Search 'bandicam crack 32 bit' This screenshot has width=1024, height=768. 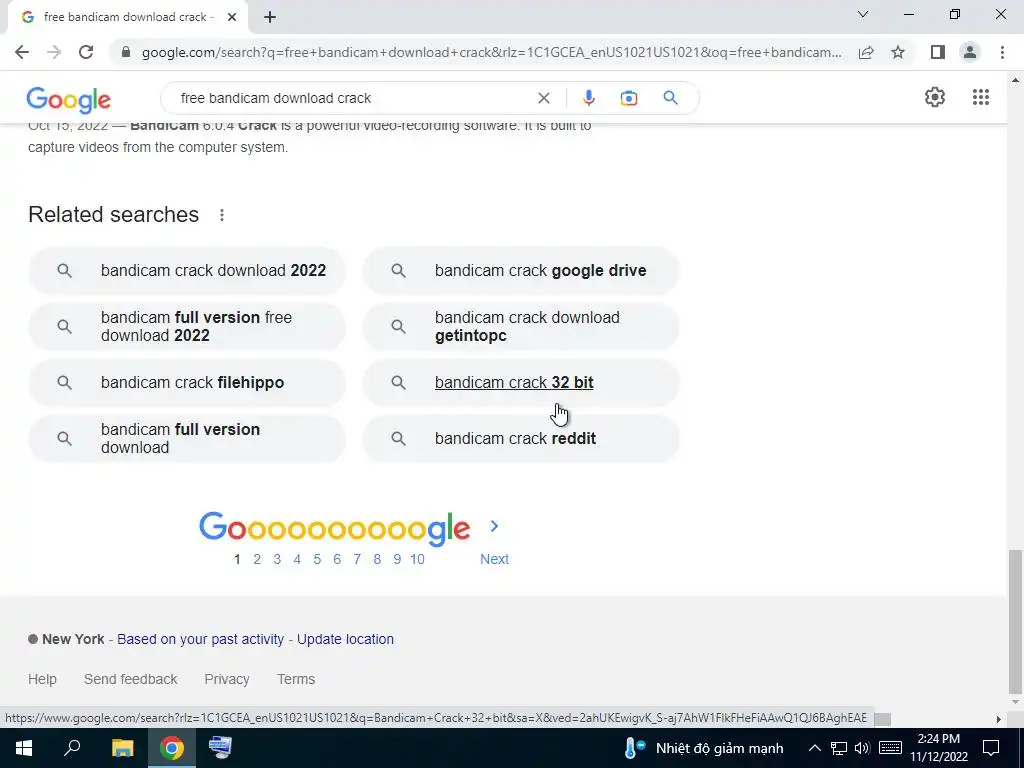521,383
